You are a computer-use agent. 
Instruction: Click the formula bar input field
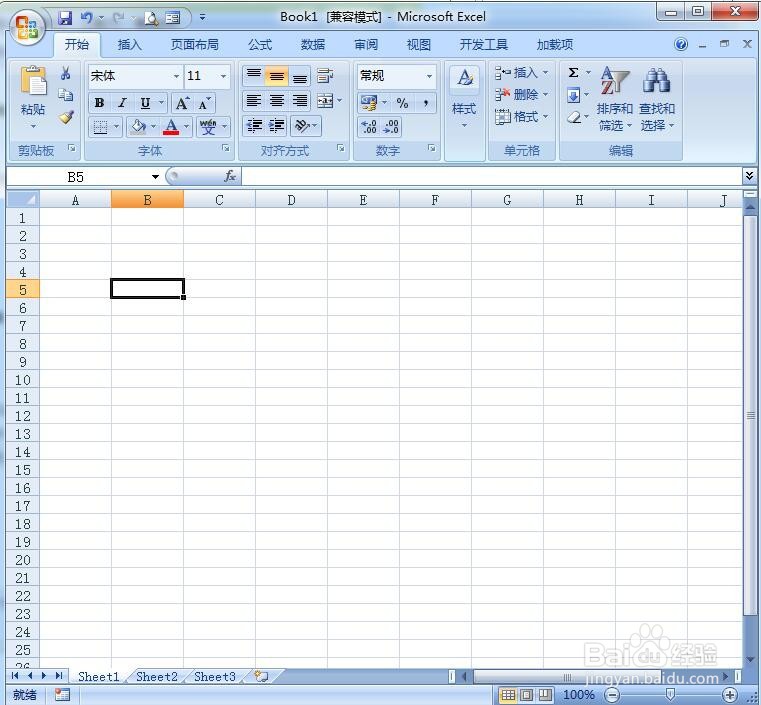tap(492, 176)
